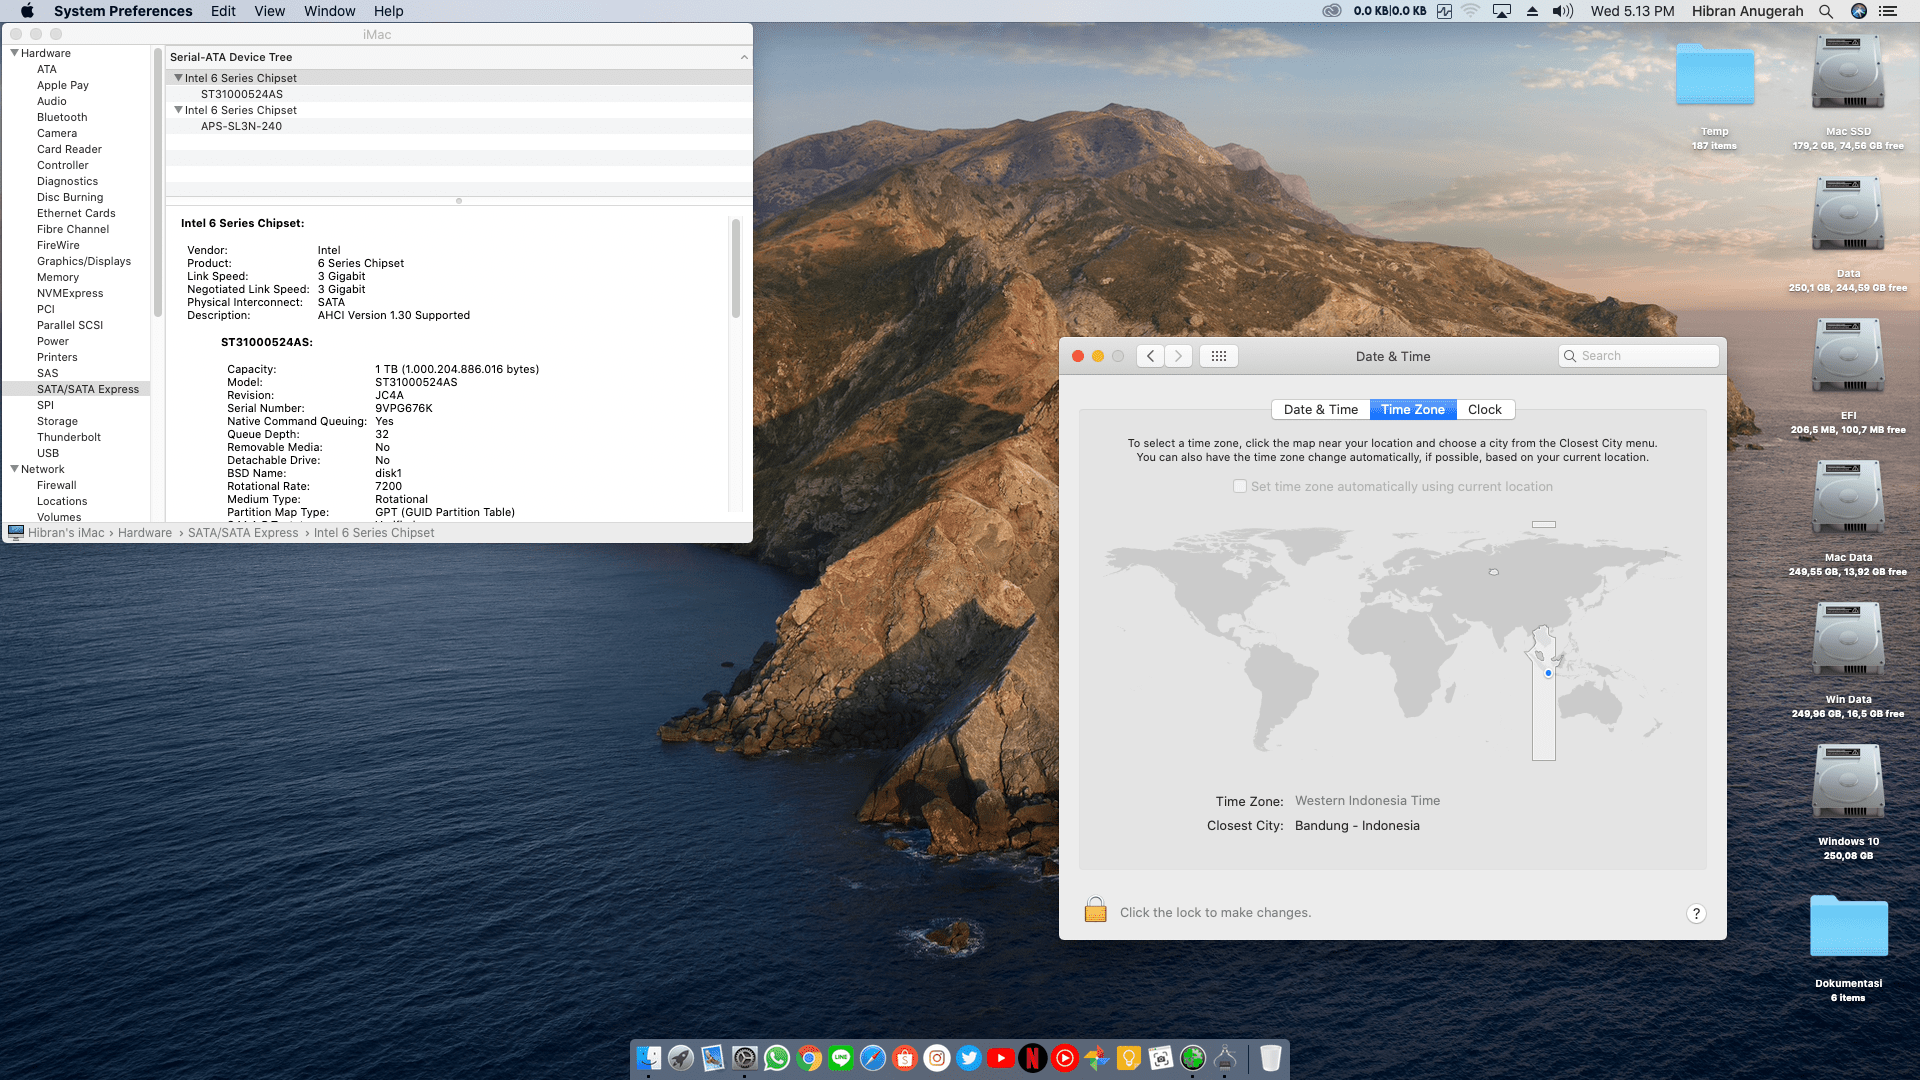
Task: Open the Netflix dock icon
Action: pyautogui.click(x=1033, y=1058)
